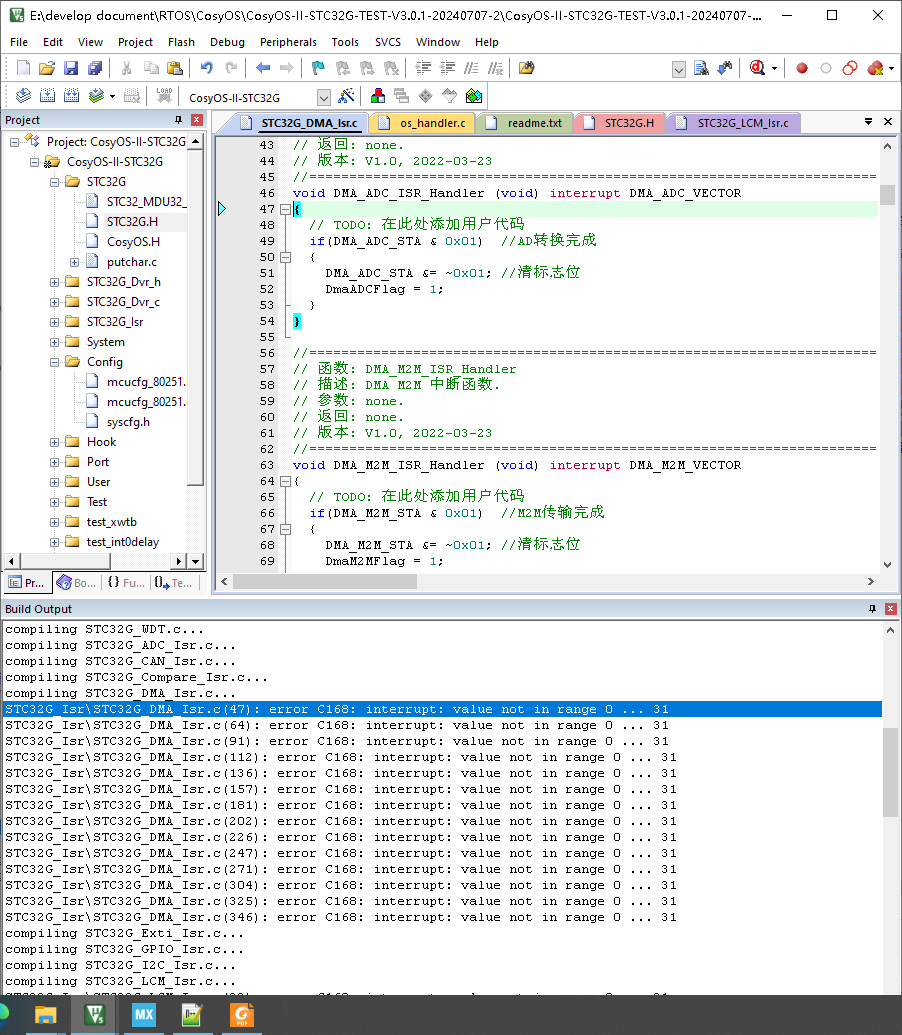902x1035 pixels.
Task: Expand the test_int0delay folder
Action: tap(55, 543)
